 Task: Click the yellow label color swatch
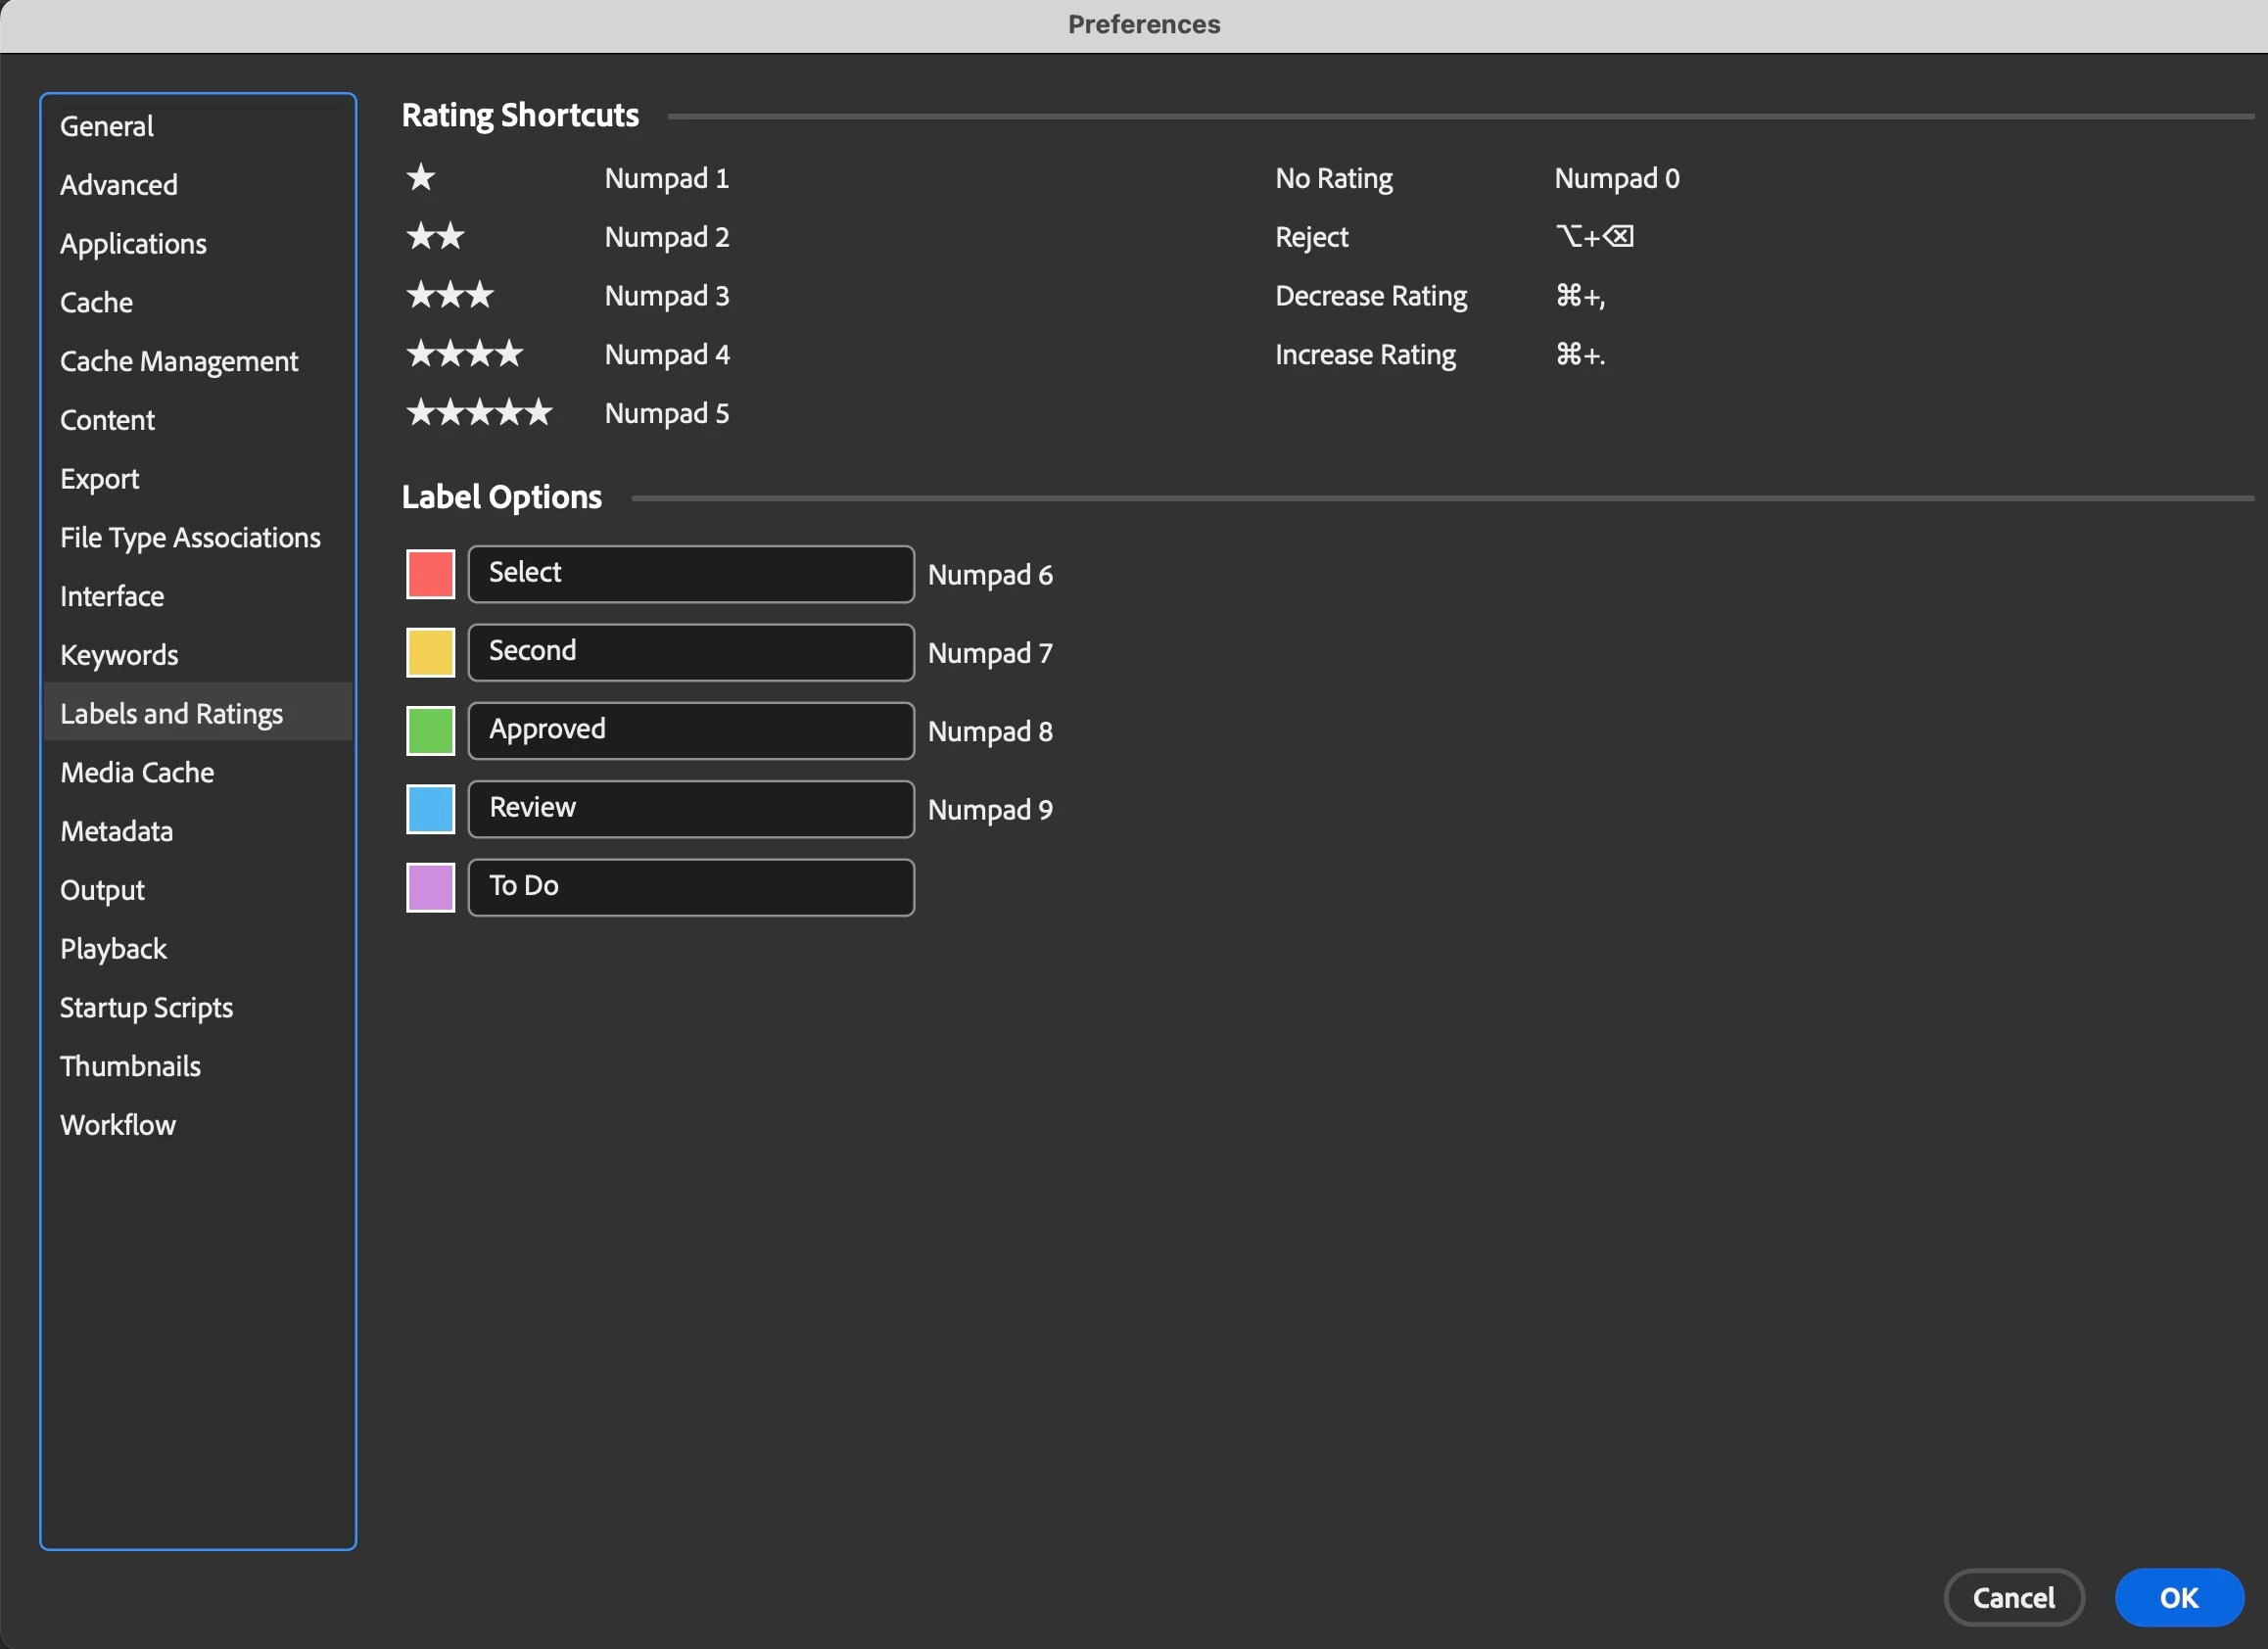pos(430,652)
